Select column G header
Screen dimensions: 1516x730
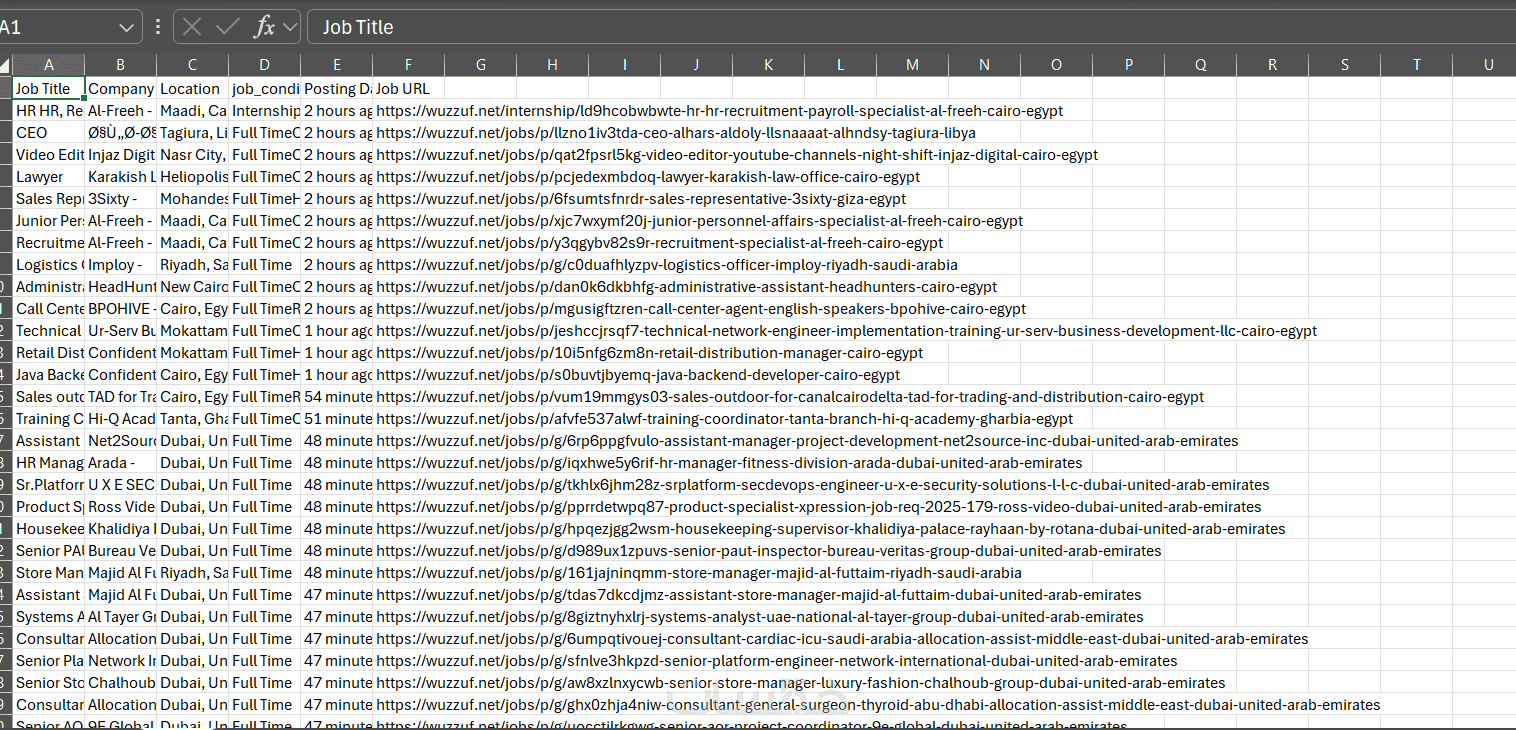tap(481, 65)
